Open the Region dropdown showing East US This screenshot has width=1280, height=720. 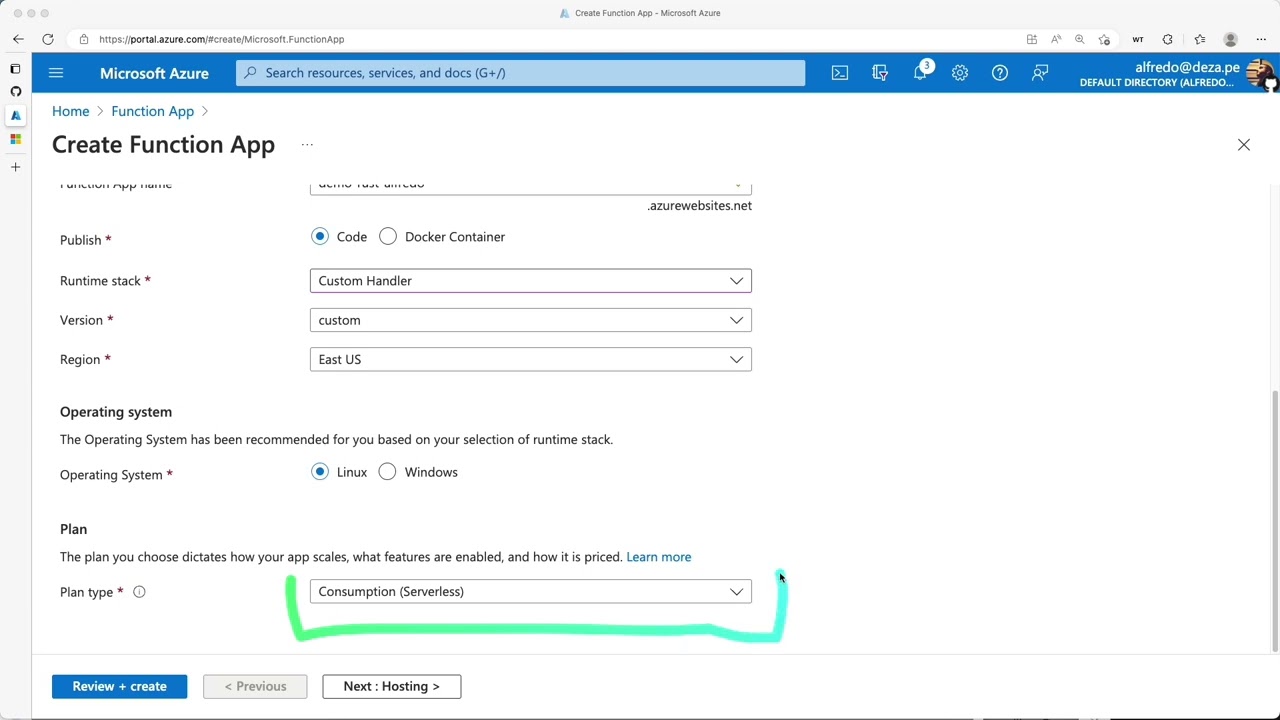[x=531, y=359]
